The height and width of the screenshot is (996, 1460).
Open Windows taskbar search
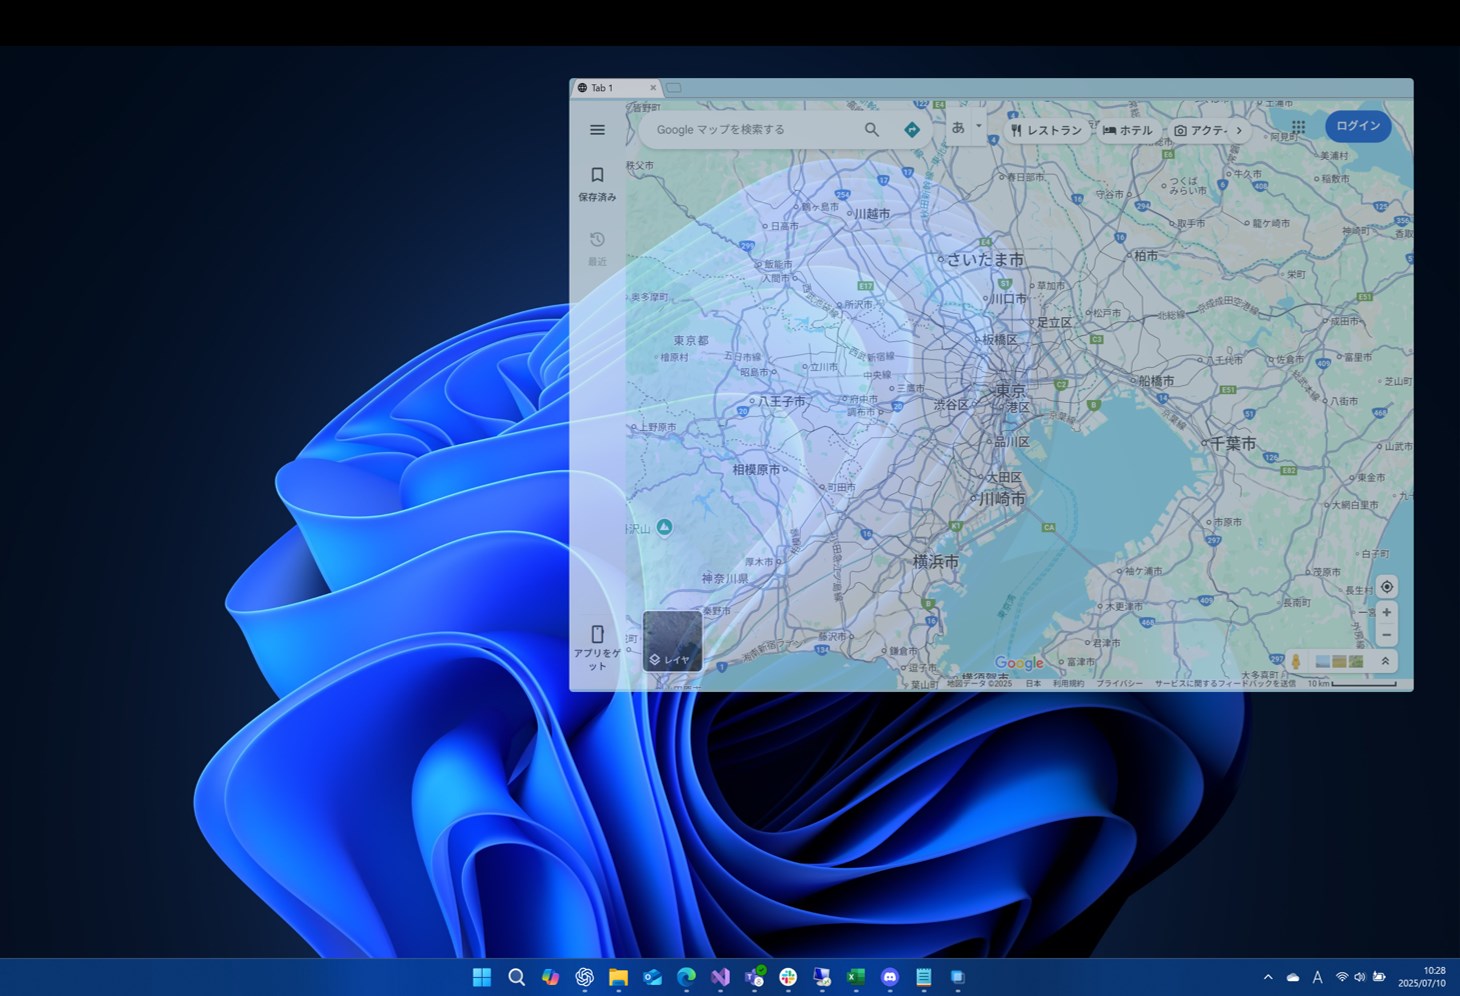pyautogui.click(x=516, y=977)
